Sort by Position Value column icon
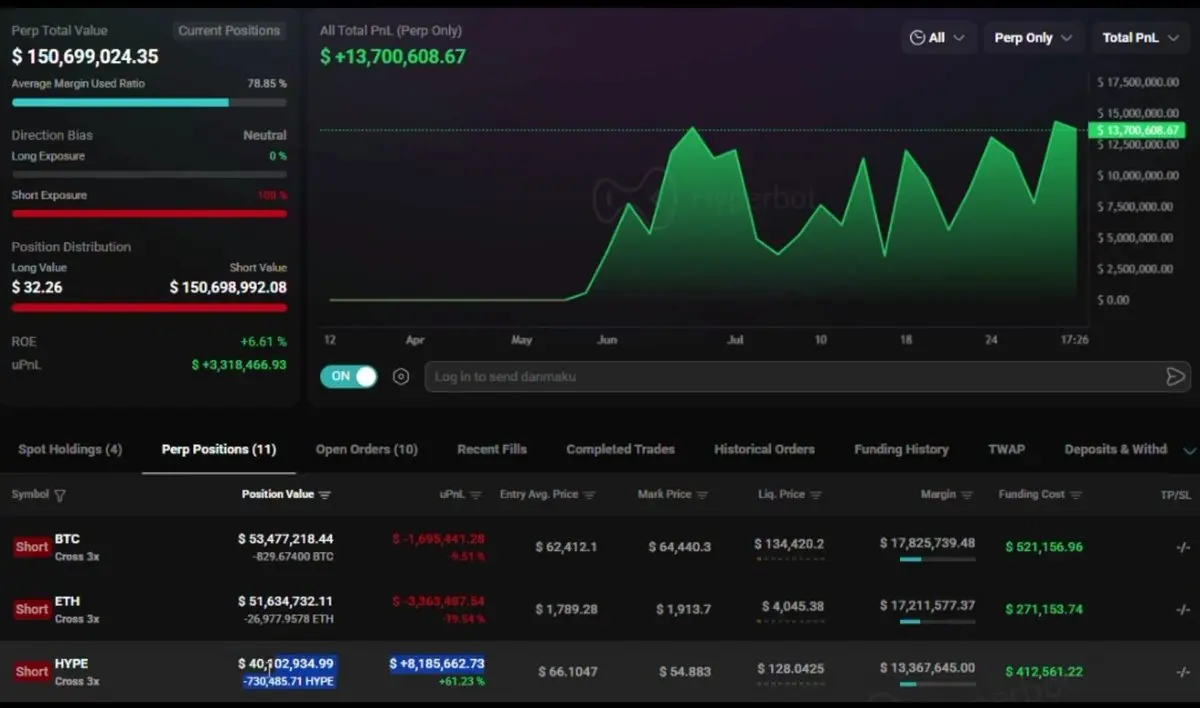 (325, 495)
